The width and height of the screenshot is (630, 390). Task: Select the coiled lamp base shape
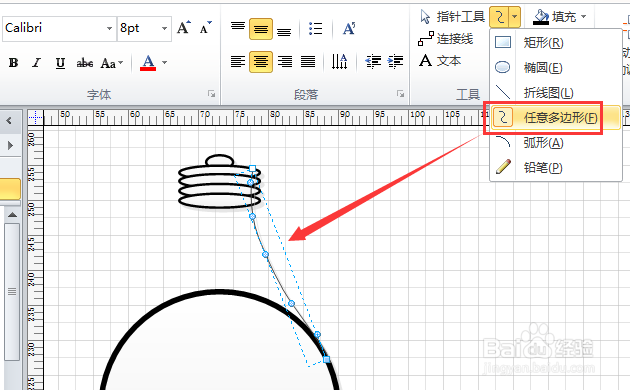[x=219, y=182]
